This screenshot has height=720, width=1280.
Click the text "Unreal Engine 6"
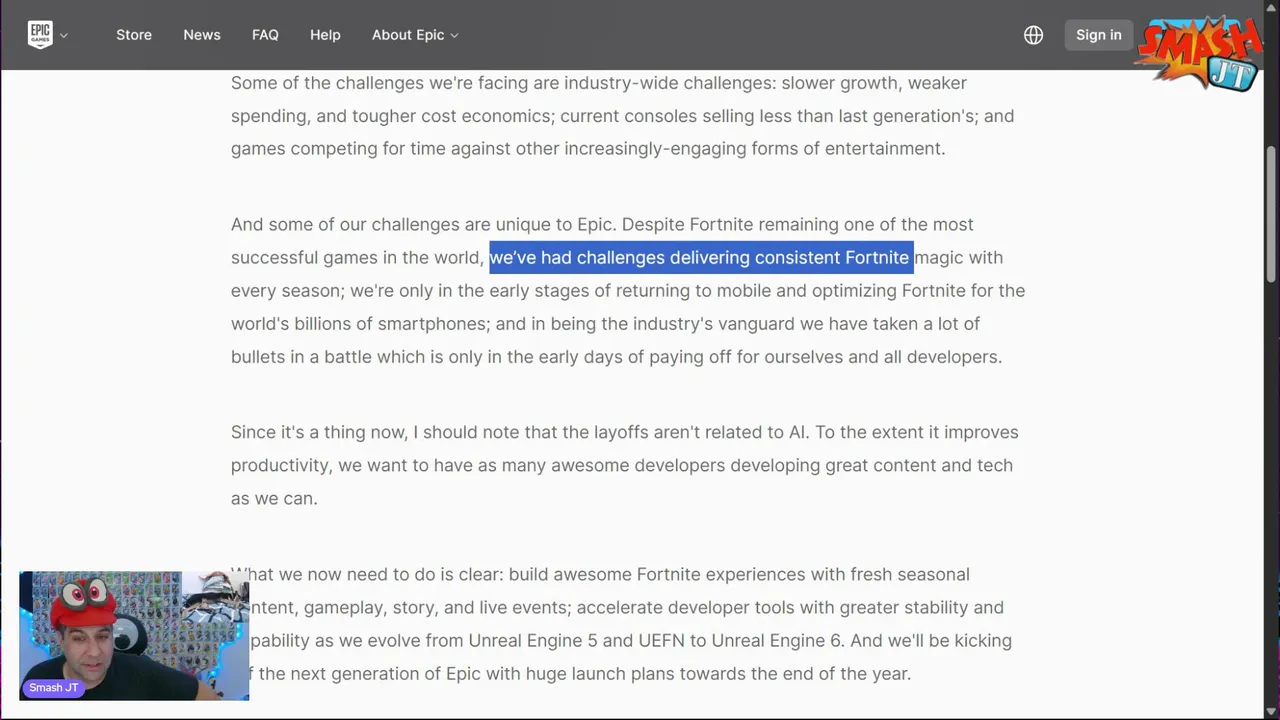pyautogui.click(x=777, y=641)
